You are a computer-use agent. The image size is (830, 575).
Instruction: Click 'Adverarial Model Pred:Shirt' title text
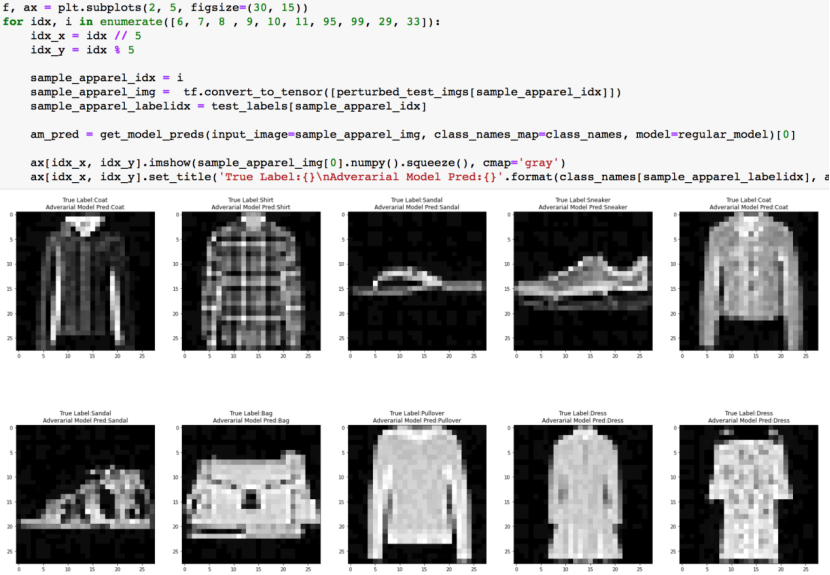click(251, 207)
